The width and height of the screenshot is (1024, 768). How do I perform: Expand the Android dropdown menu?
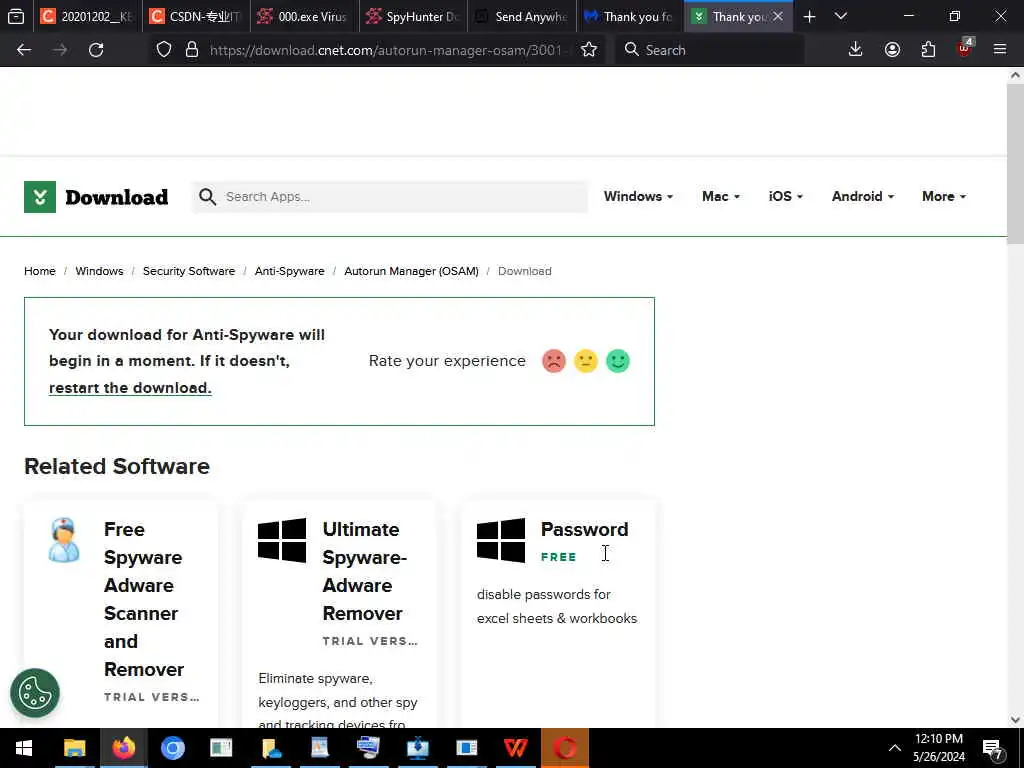pyautogui.click(x=863, y=197)
